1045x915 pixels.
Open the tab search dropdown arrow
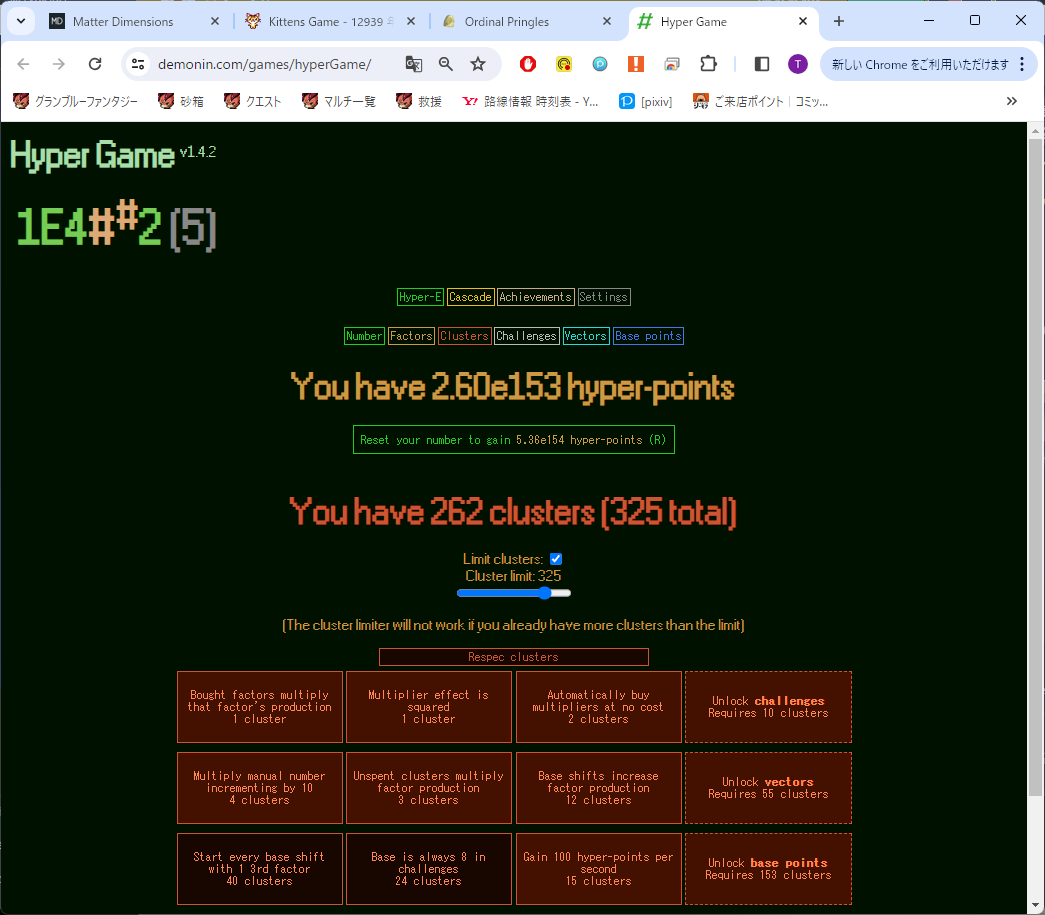pos(20,20)
